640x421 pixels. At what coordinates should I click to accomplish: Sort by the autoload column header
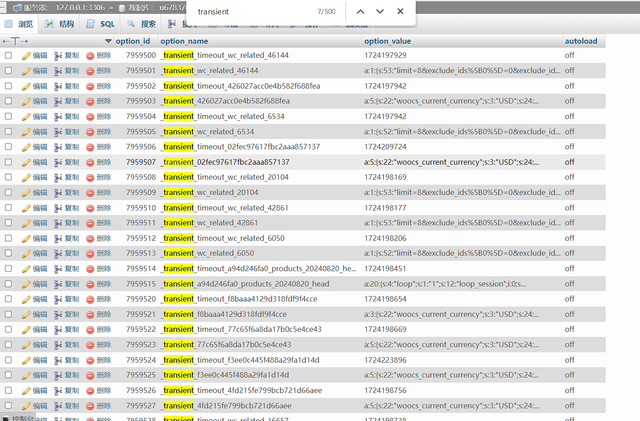coord(581,41)
